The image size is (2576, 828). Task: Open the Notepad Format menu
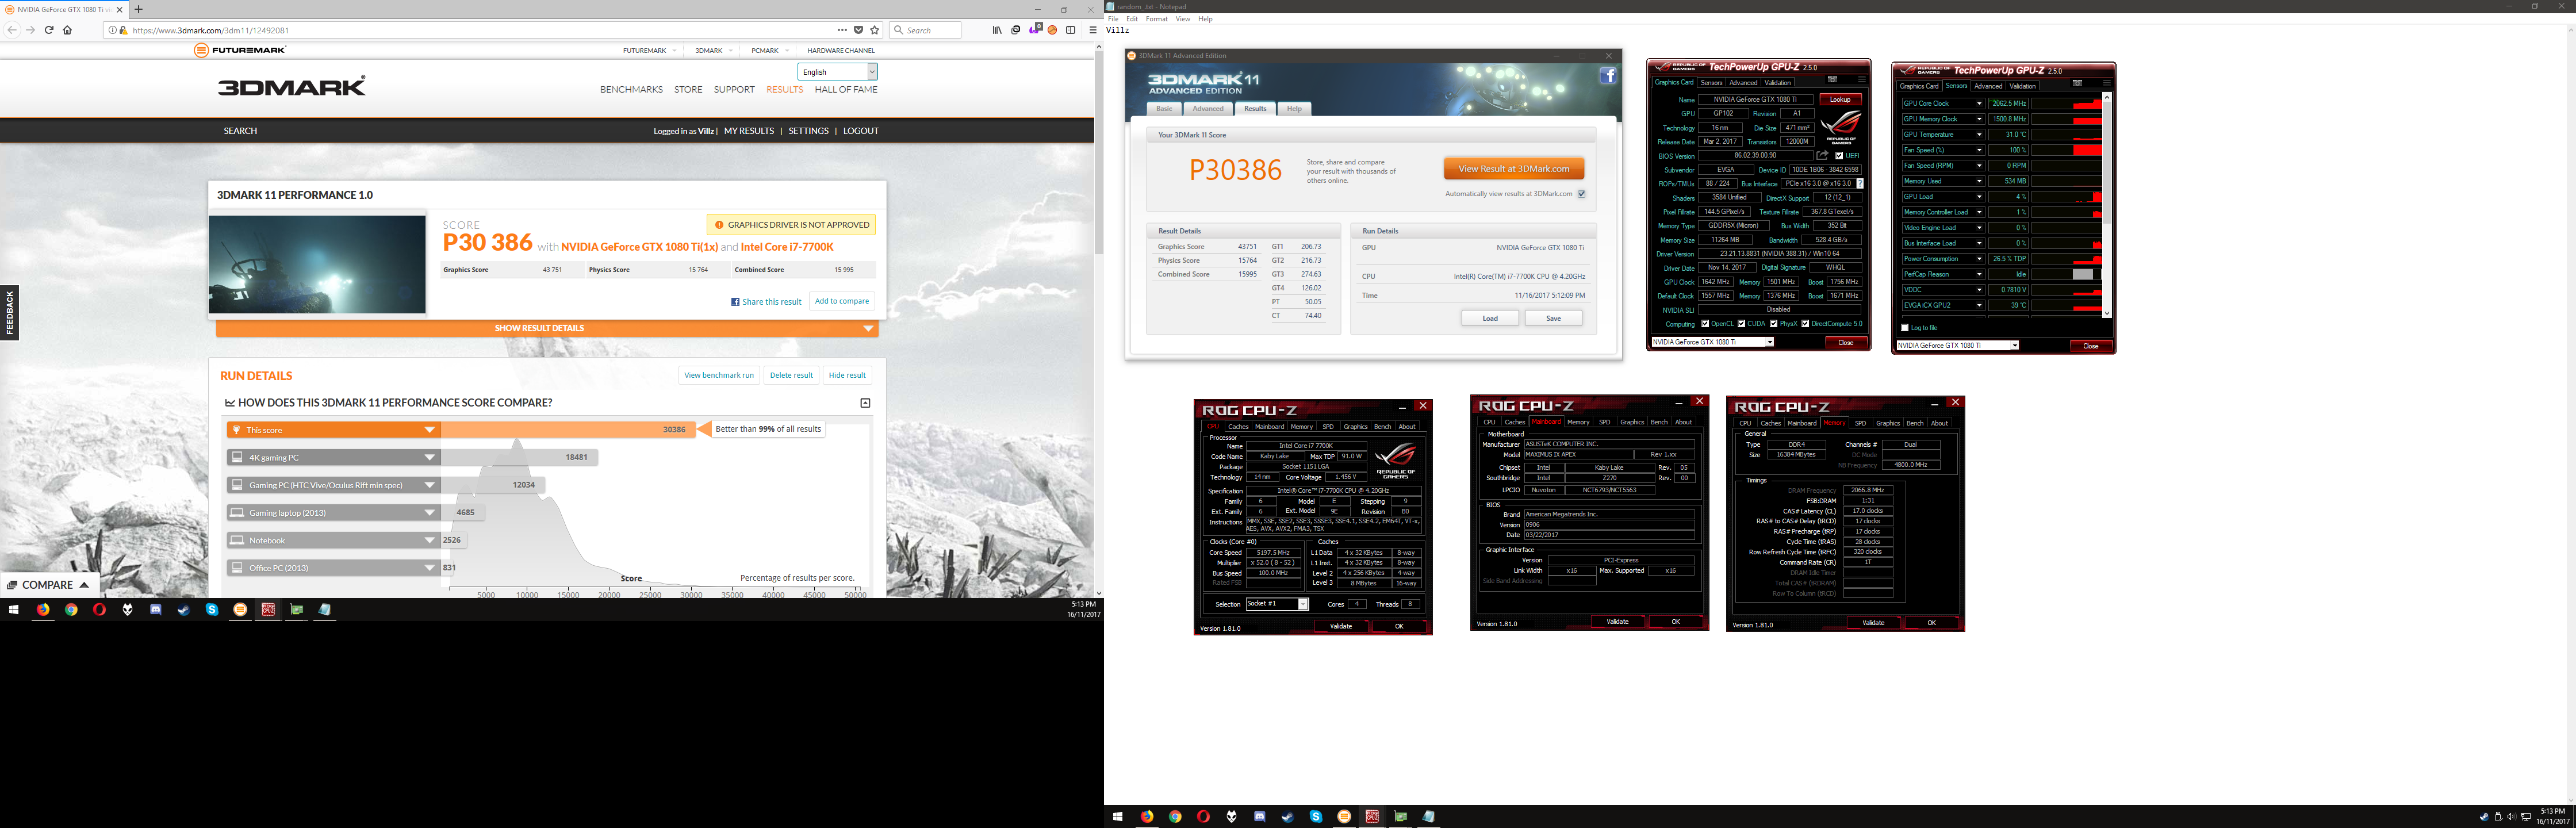1156,19
